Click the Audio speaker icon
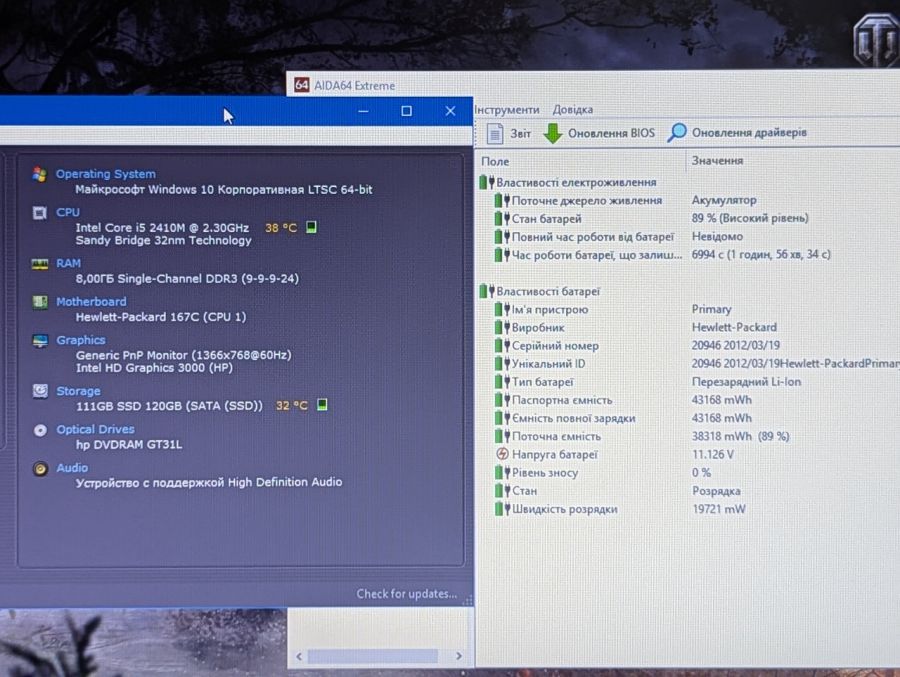900x677 pixels. coord(40,469)
